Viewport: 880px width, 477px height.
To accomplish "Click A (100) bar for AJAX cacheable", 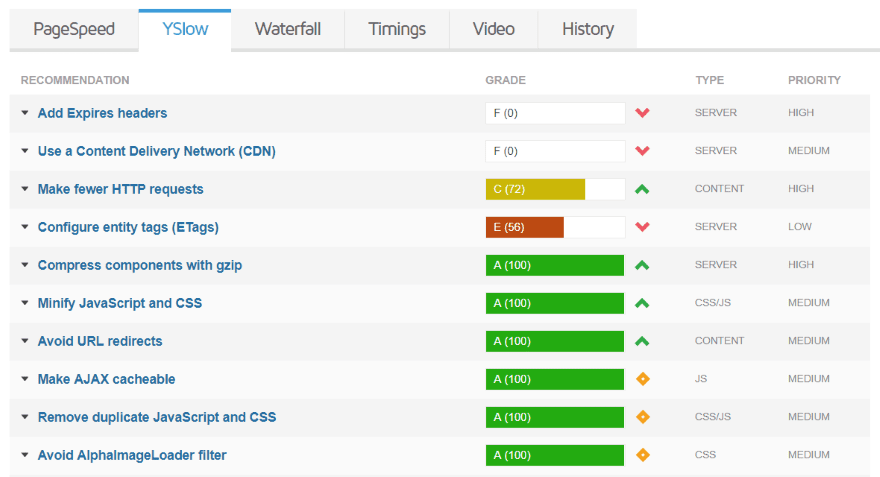I will (555, 379).
